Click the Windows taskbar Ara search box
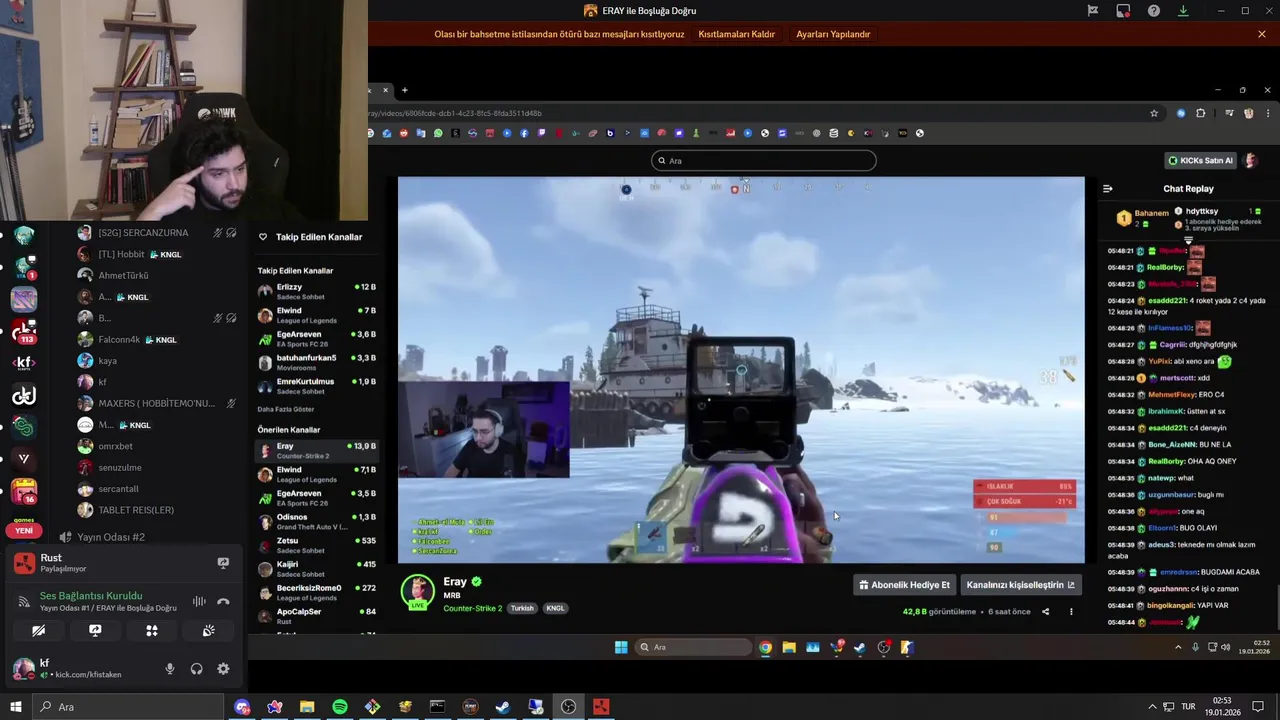1280x720 pixels. point(129,707)
